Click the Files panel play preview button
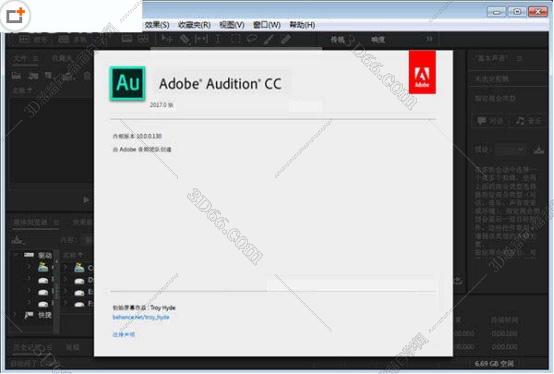This screenshot has width=554, height=374. [x=86, y=200]
